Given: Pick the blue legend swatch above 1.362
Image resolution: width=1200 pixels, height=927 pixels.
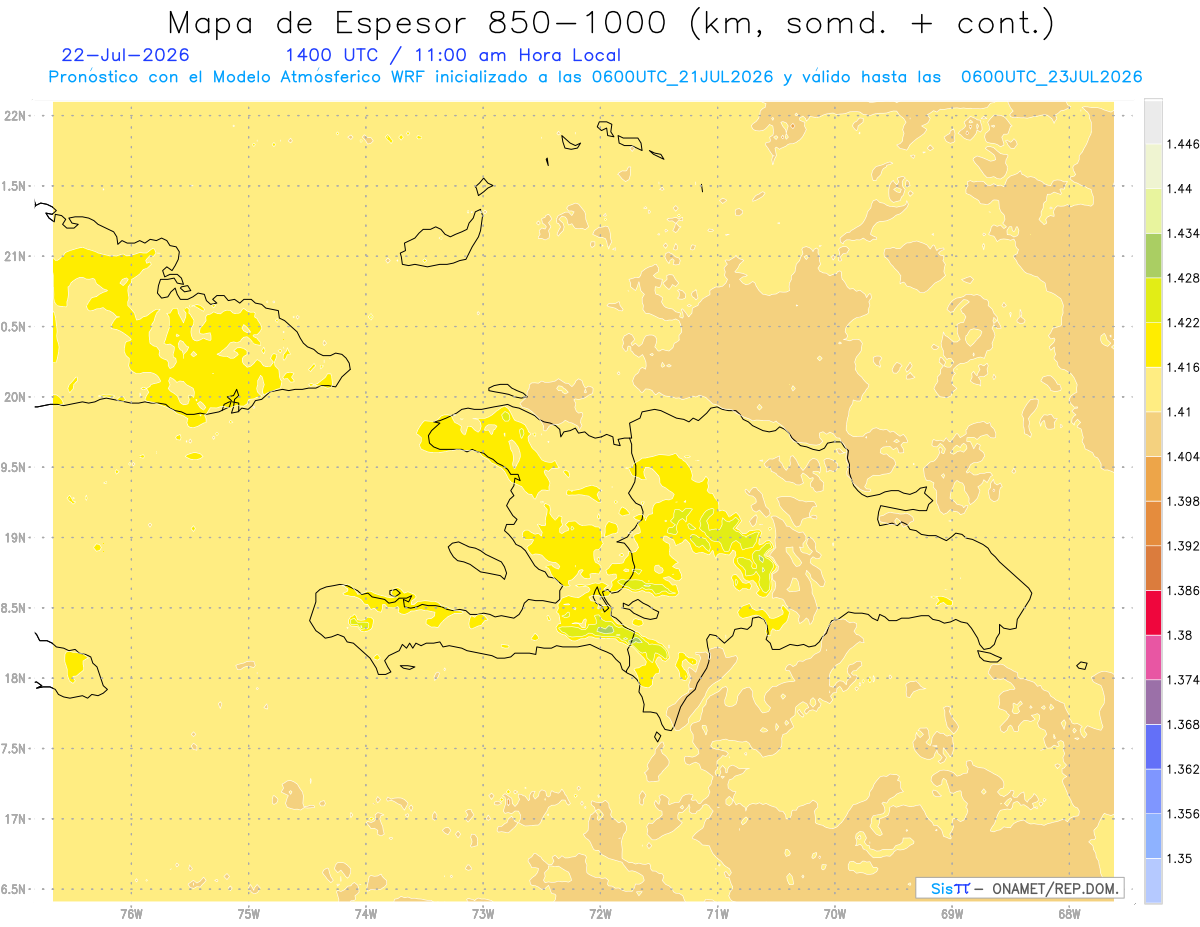Looking at the screenshot, I should tap(1153, 746).
